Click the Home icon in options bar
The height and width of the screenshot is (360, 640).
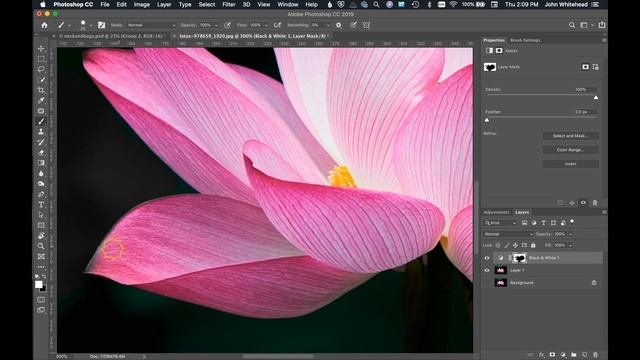pos(44,25)
